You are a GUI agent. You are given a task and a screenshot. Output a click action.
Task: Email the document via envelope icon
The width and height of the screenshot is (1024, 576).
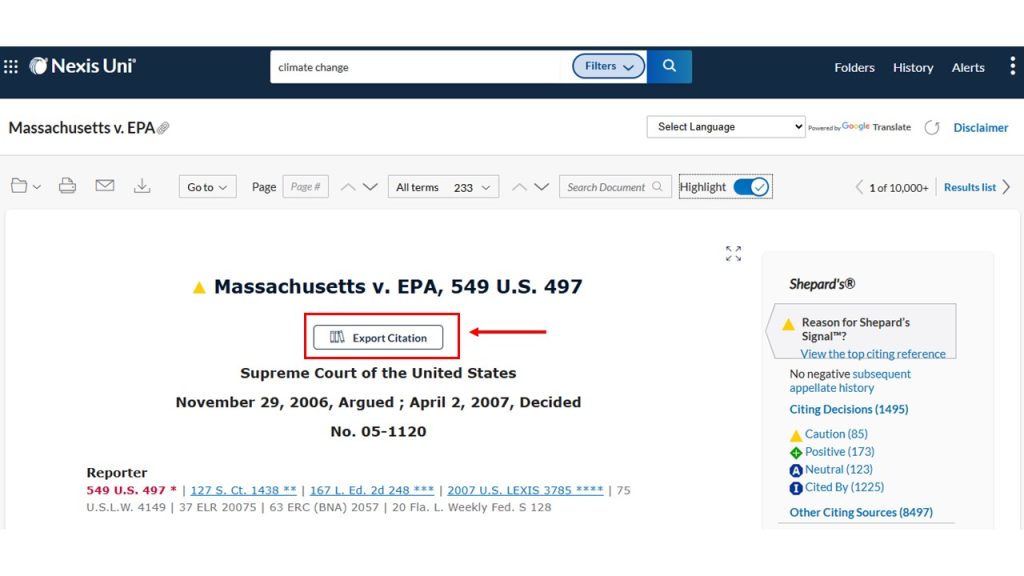104,185
